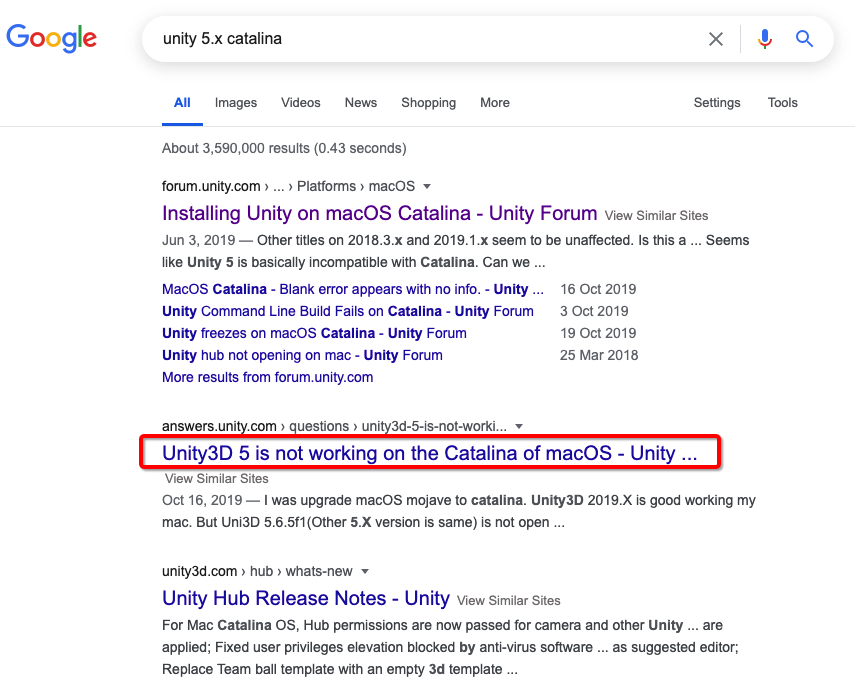Screen dimensions: 855x687
Task: Open the Unity3D 5 not working on Catalina result
Action: tap(430, 453)
